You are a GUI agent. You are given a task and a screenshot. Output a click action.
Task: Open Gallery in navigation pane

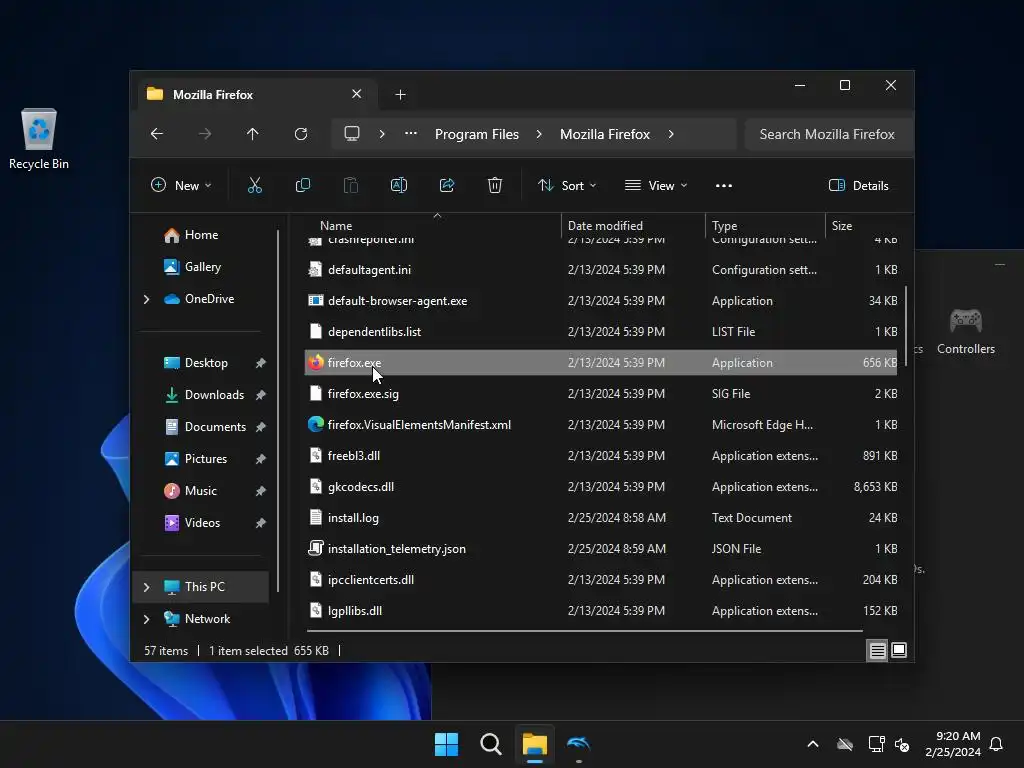pyautogui.click(x=202, y=267)
